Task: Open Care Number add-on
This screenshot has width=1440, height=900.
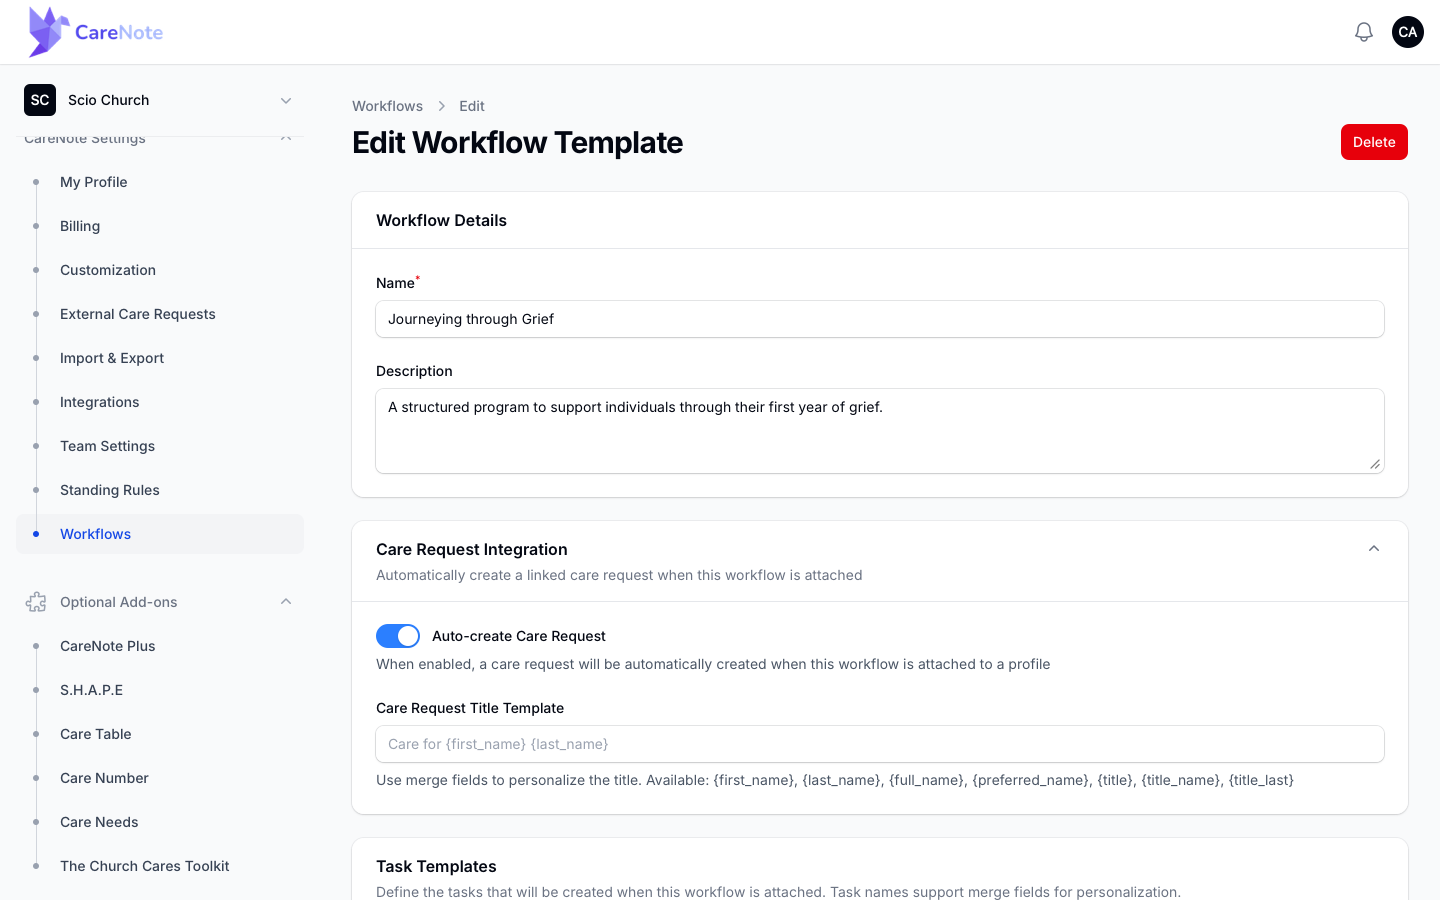Action: pyautogui.click(x=160, y=778)
